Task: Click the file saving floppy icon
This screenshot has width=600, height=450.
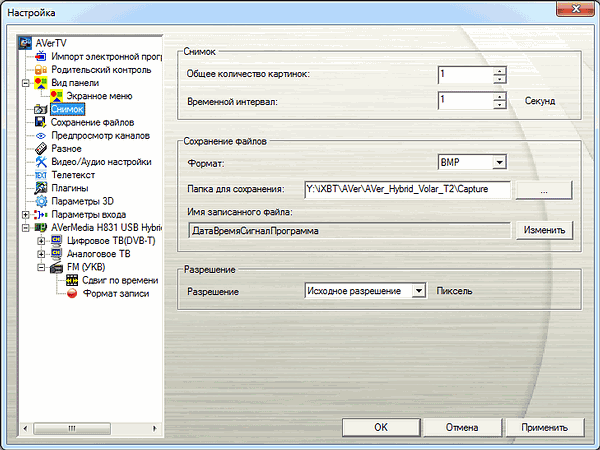Action: 41,122
